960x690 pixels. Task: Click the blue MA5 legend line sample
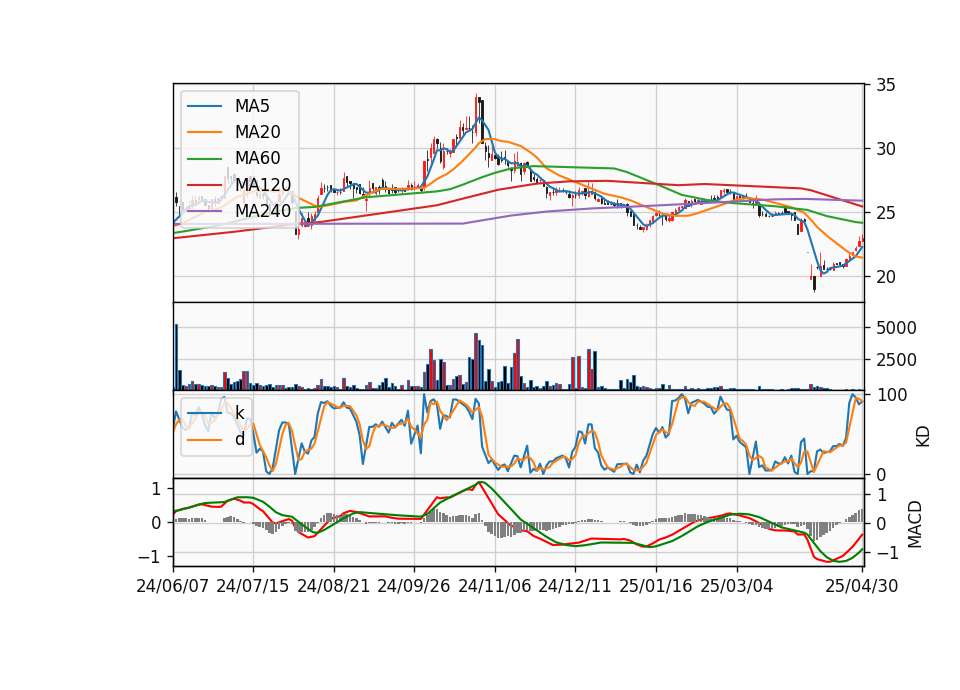point(204,106)
